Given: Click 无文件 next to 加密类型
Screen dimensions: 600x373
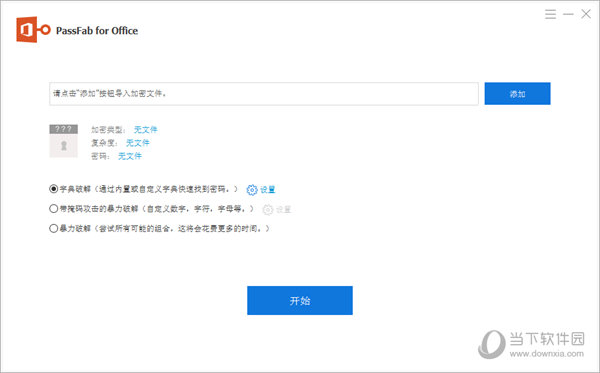Looking at the screenshot, I should pyautogui.click(x=145, y=130).
